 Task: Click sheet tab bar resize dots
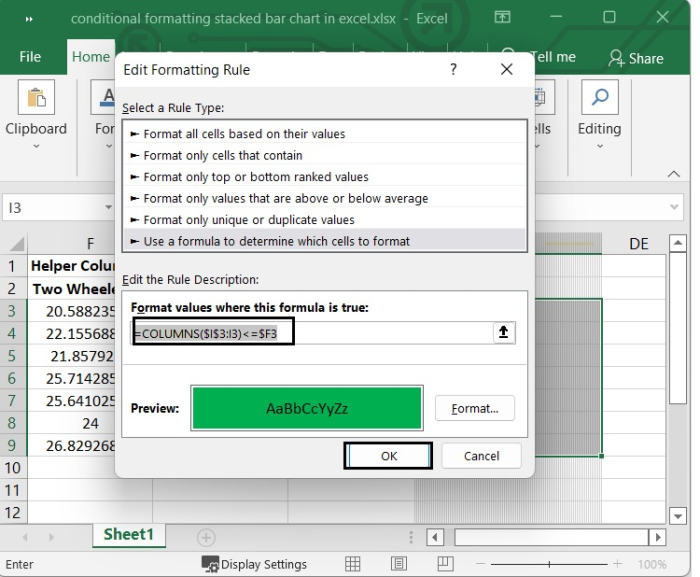tap(411, 537)
